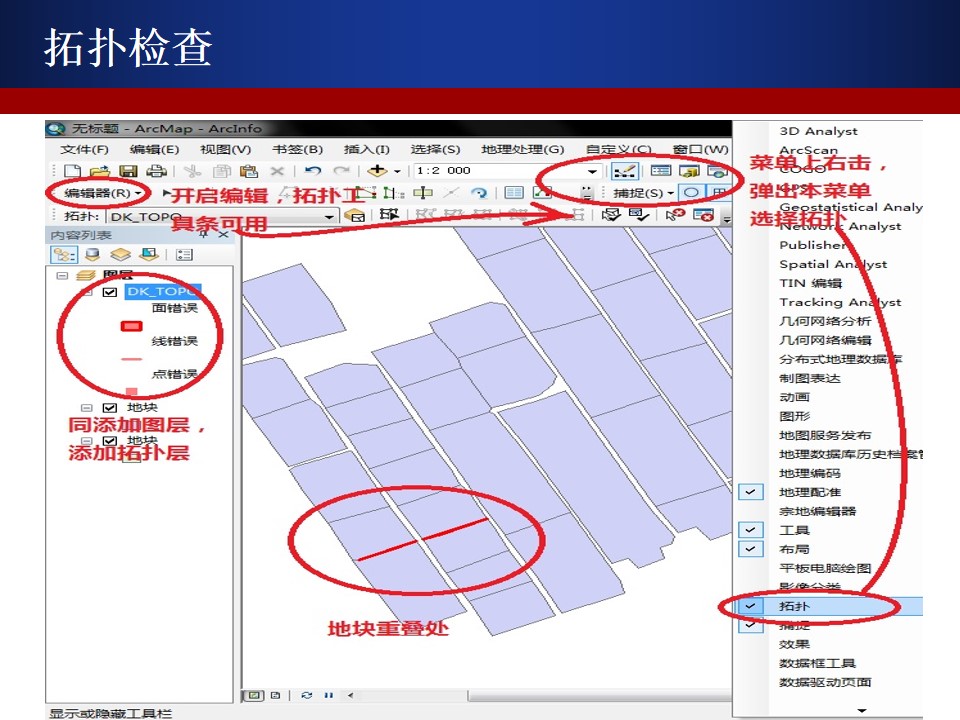Image resolution: width=960 pixels, height=720 pixels.
Task: Click the Cut scissors icon
Action: pos(192,171)
